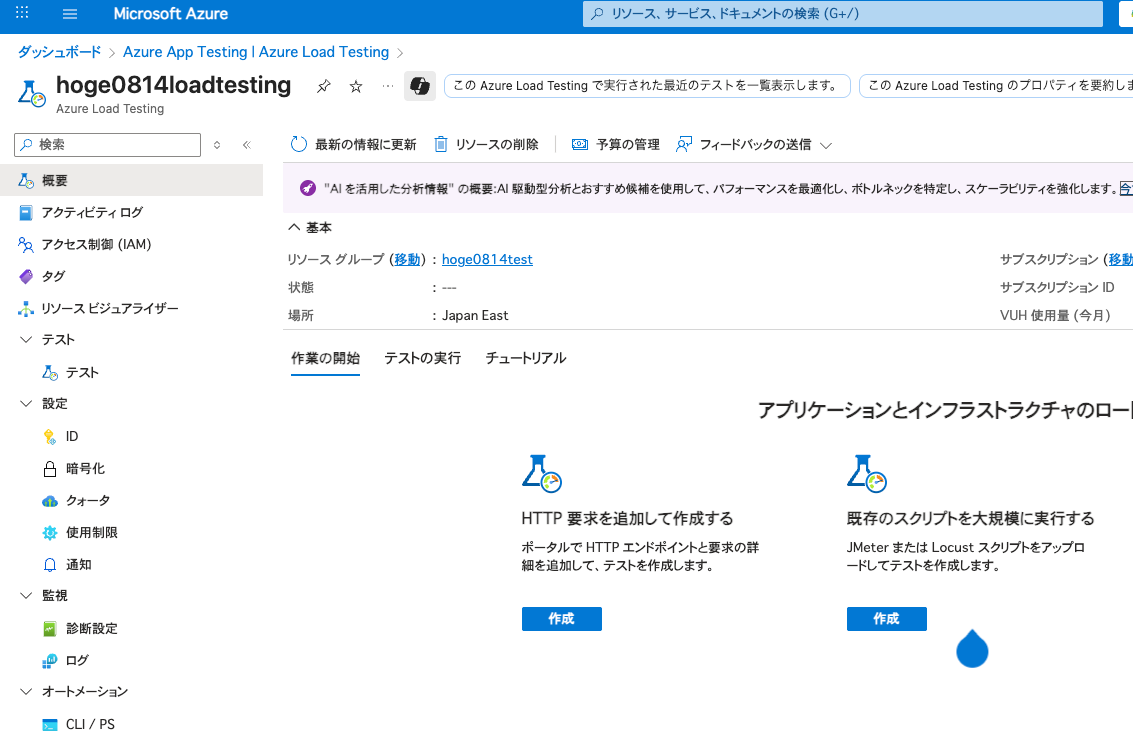This screenshot has width=1133, height=736.
Task: Click the Load Testing flask icon beside the resource title
Action: tap(31, 93)
